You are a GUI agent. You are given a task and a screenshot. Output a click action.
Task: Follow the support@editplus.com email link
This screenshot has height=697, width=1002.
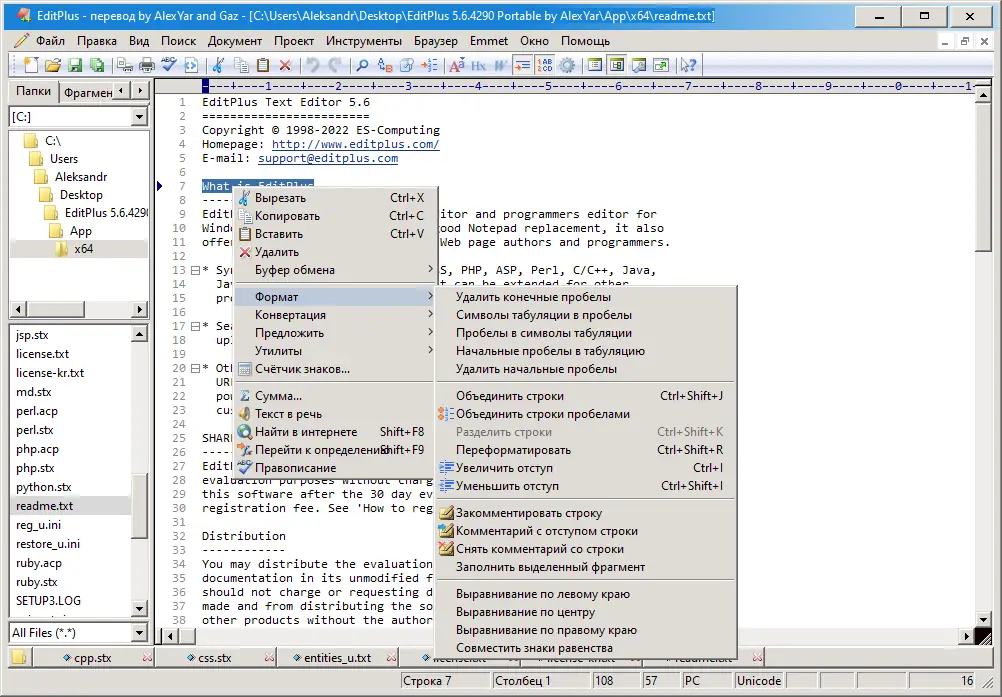(x=327, y=158)
